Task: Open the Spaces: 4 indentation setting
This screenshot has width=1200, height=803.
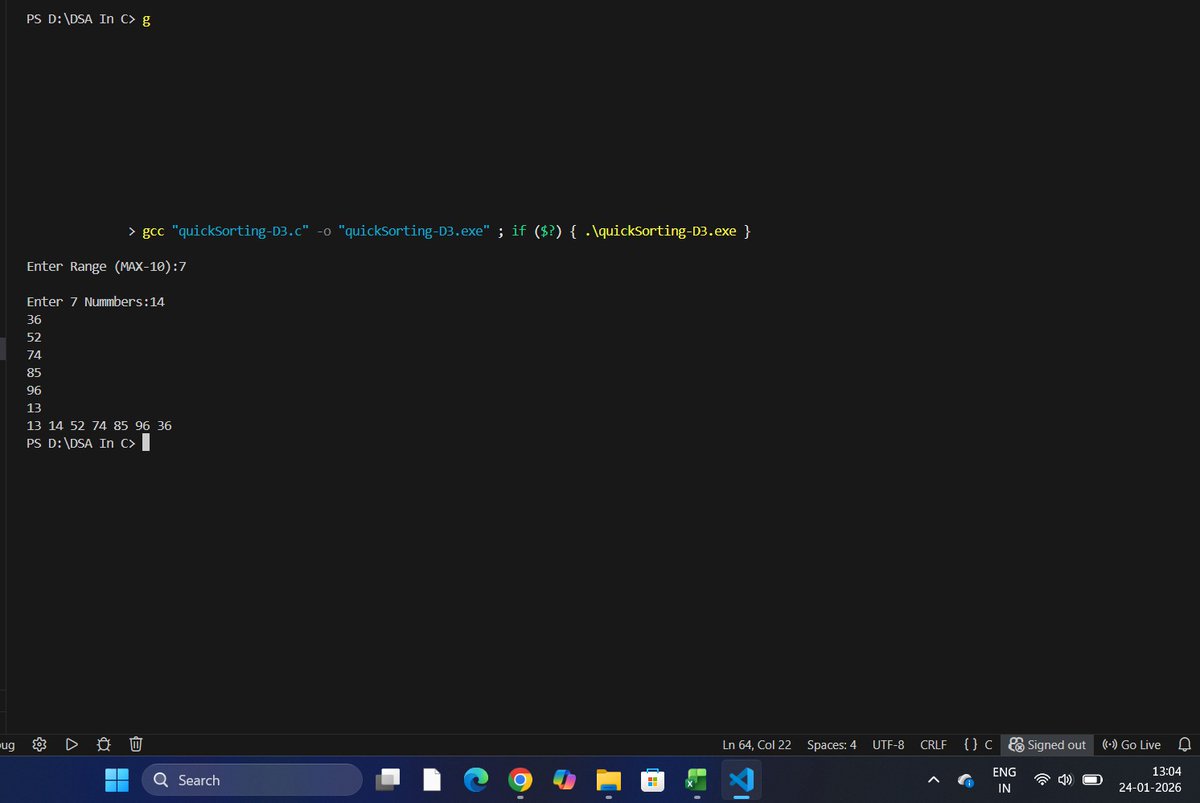Action: (832, 745)
